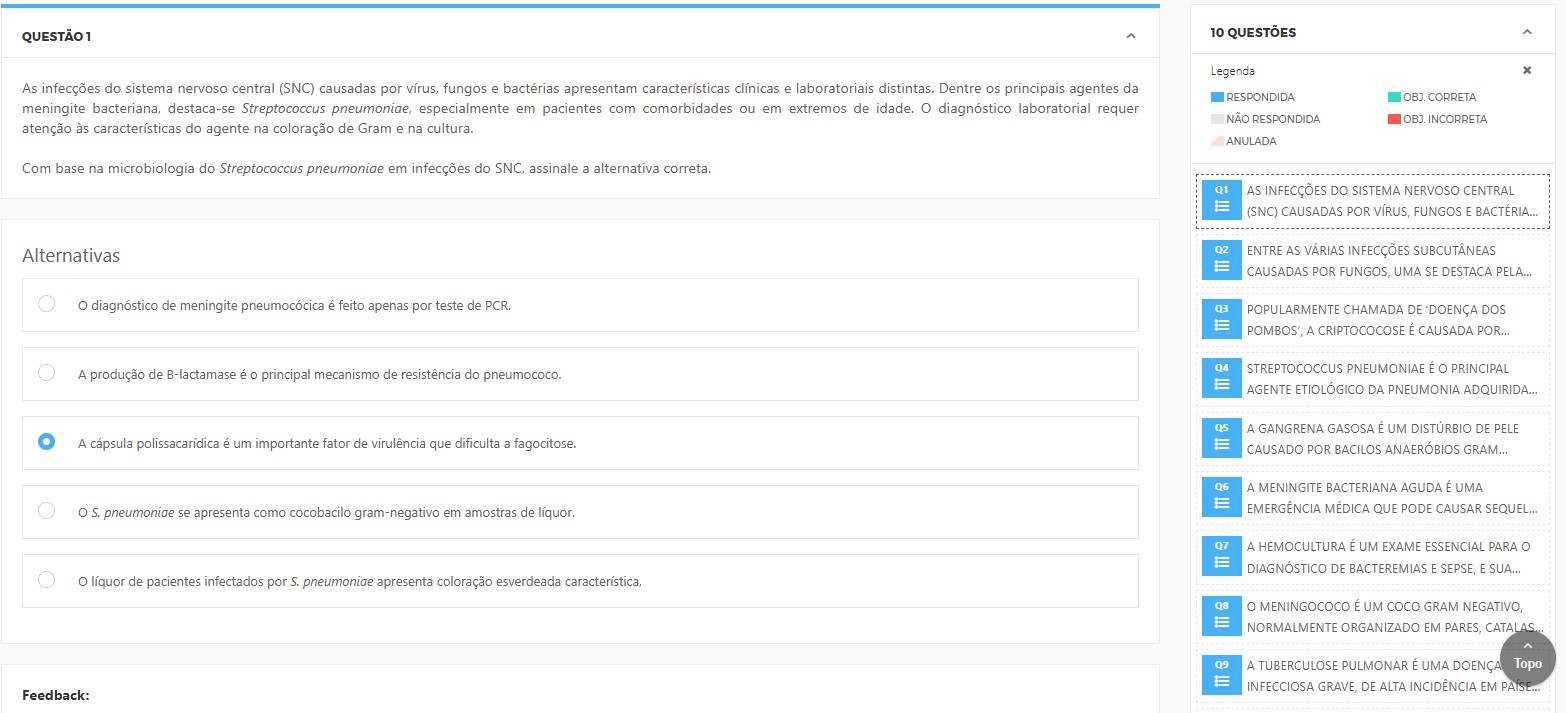Select the gram-negative cocobacilo answer option
The height and width of the screenshot is (713, 1566).
[46, 511]
